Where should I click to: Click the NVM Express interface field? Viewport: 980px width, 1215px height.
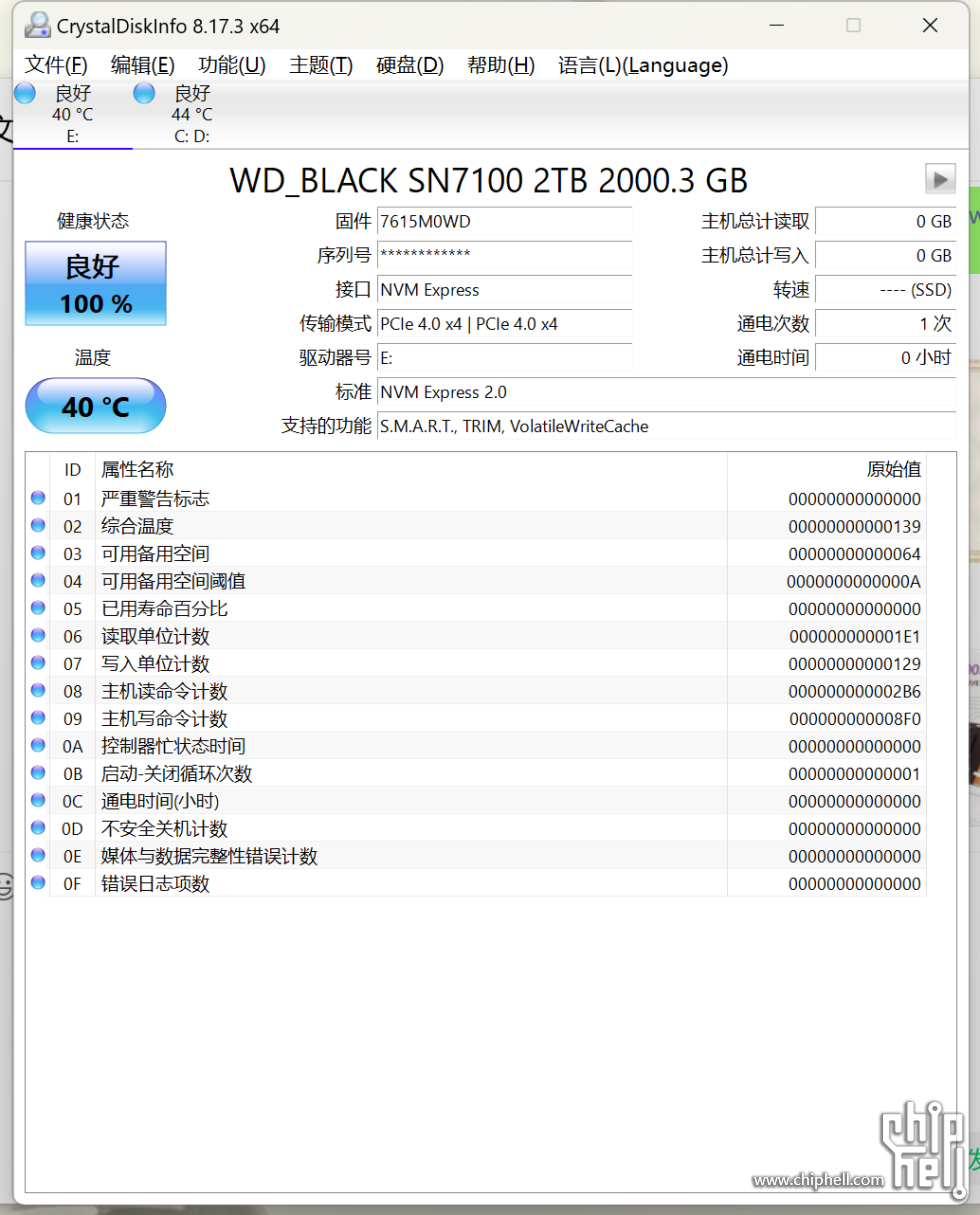click(x=505, y=290)
